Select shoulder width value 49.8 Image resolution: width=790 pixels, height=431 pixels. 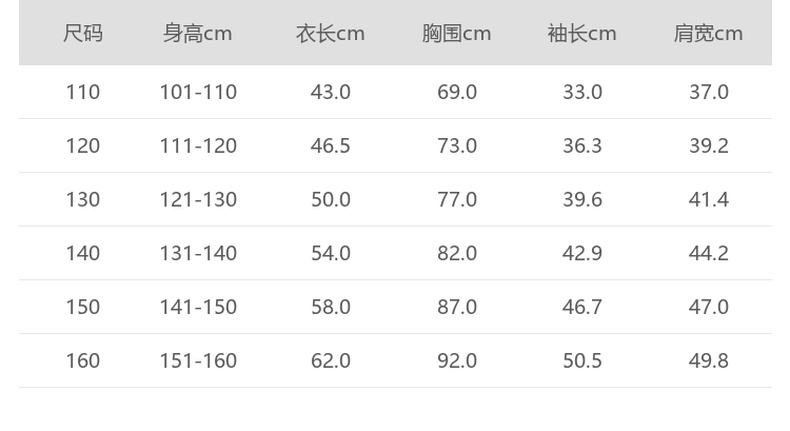(x=708, y=361)
